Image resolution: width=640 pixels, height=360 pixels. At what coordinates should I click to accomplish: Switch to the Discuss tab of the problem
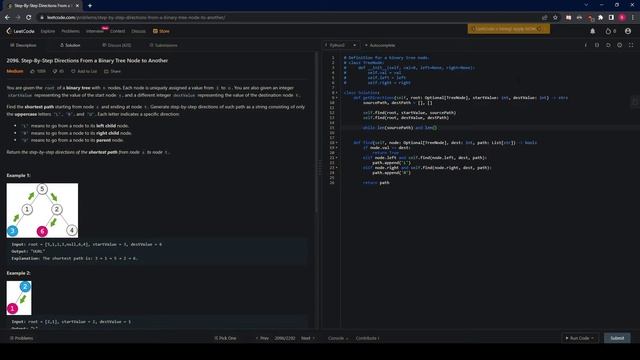pos(117,45)
